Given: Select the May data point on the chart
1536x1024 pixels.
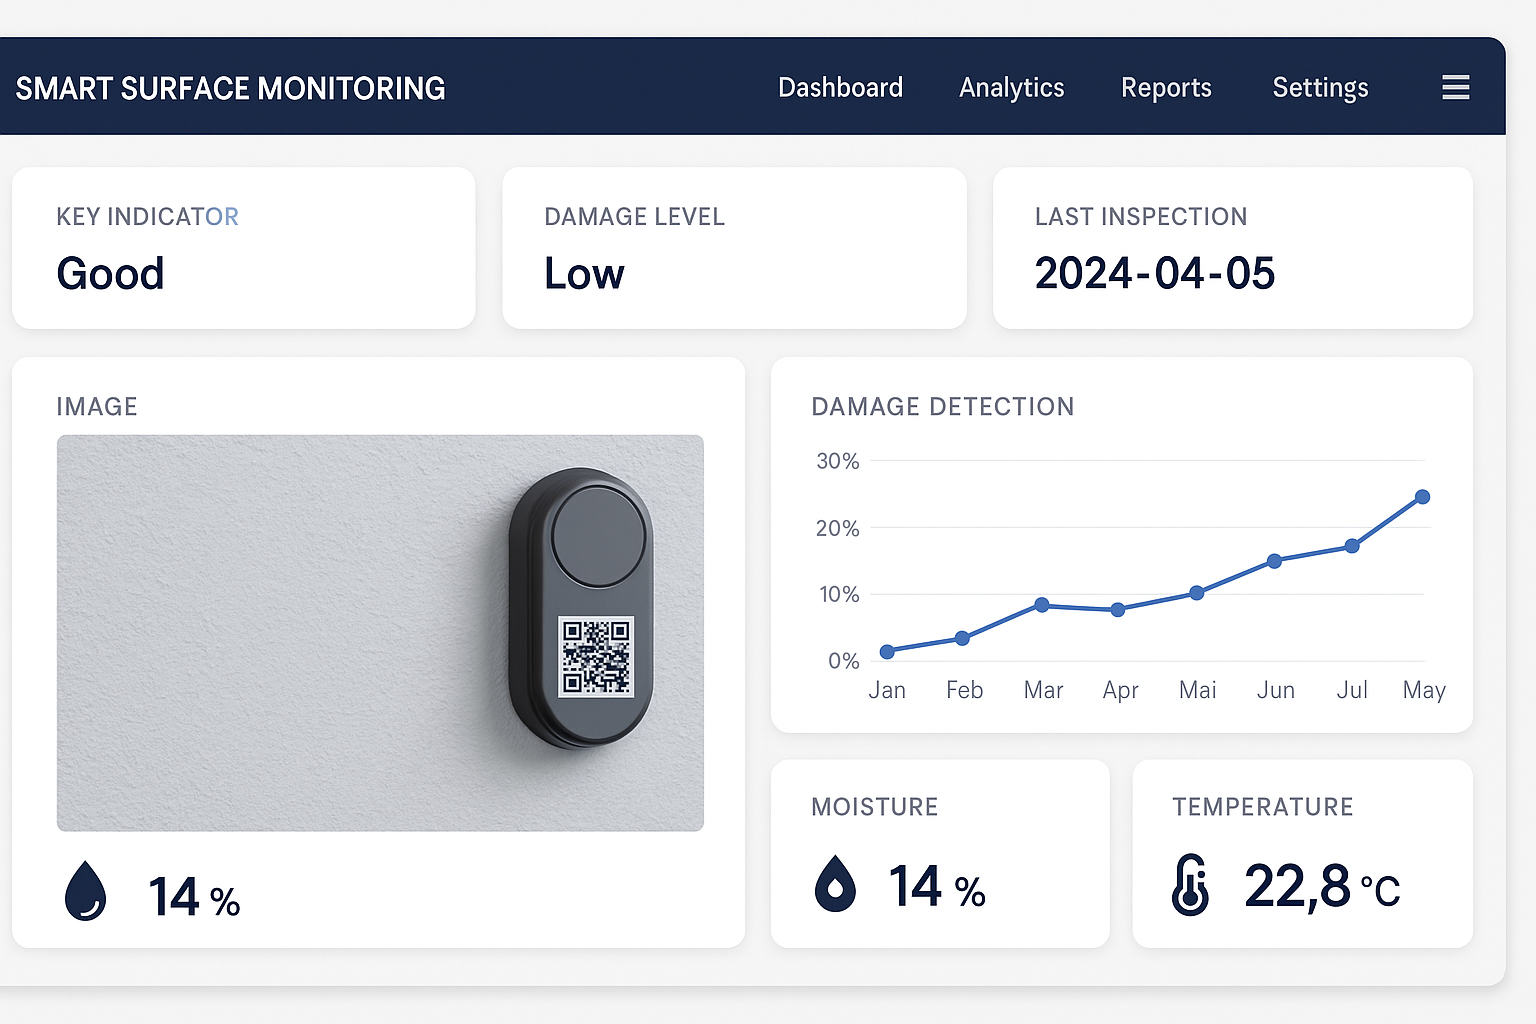Looking at the screenshot, I should 1423,497.
